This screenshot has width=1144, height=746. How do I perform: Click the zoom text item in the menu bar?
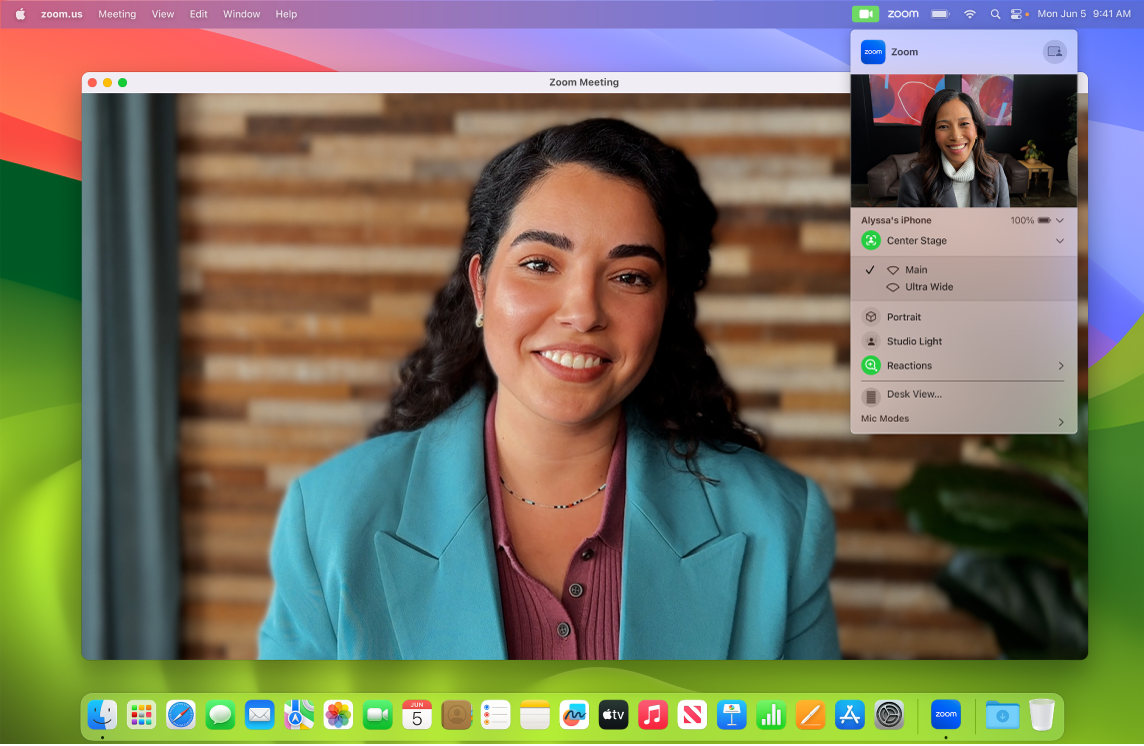coord(902,14)
